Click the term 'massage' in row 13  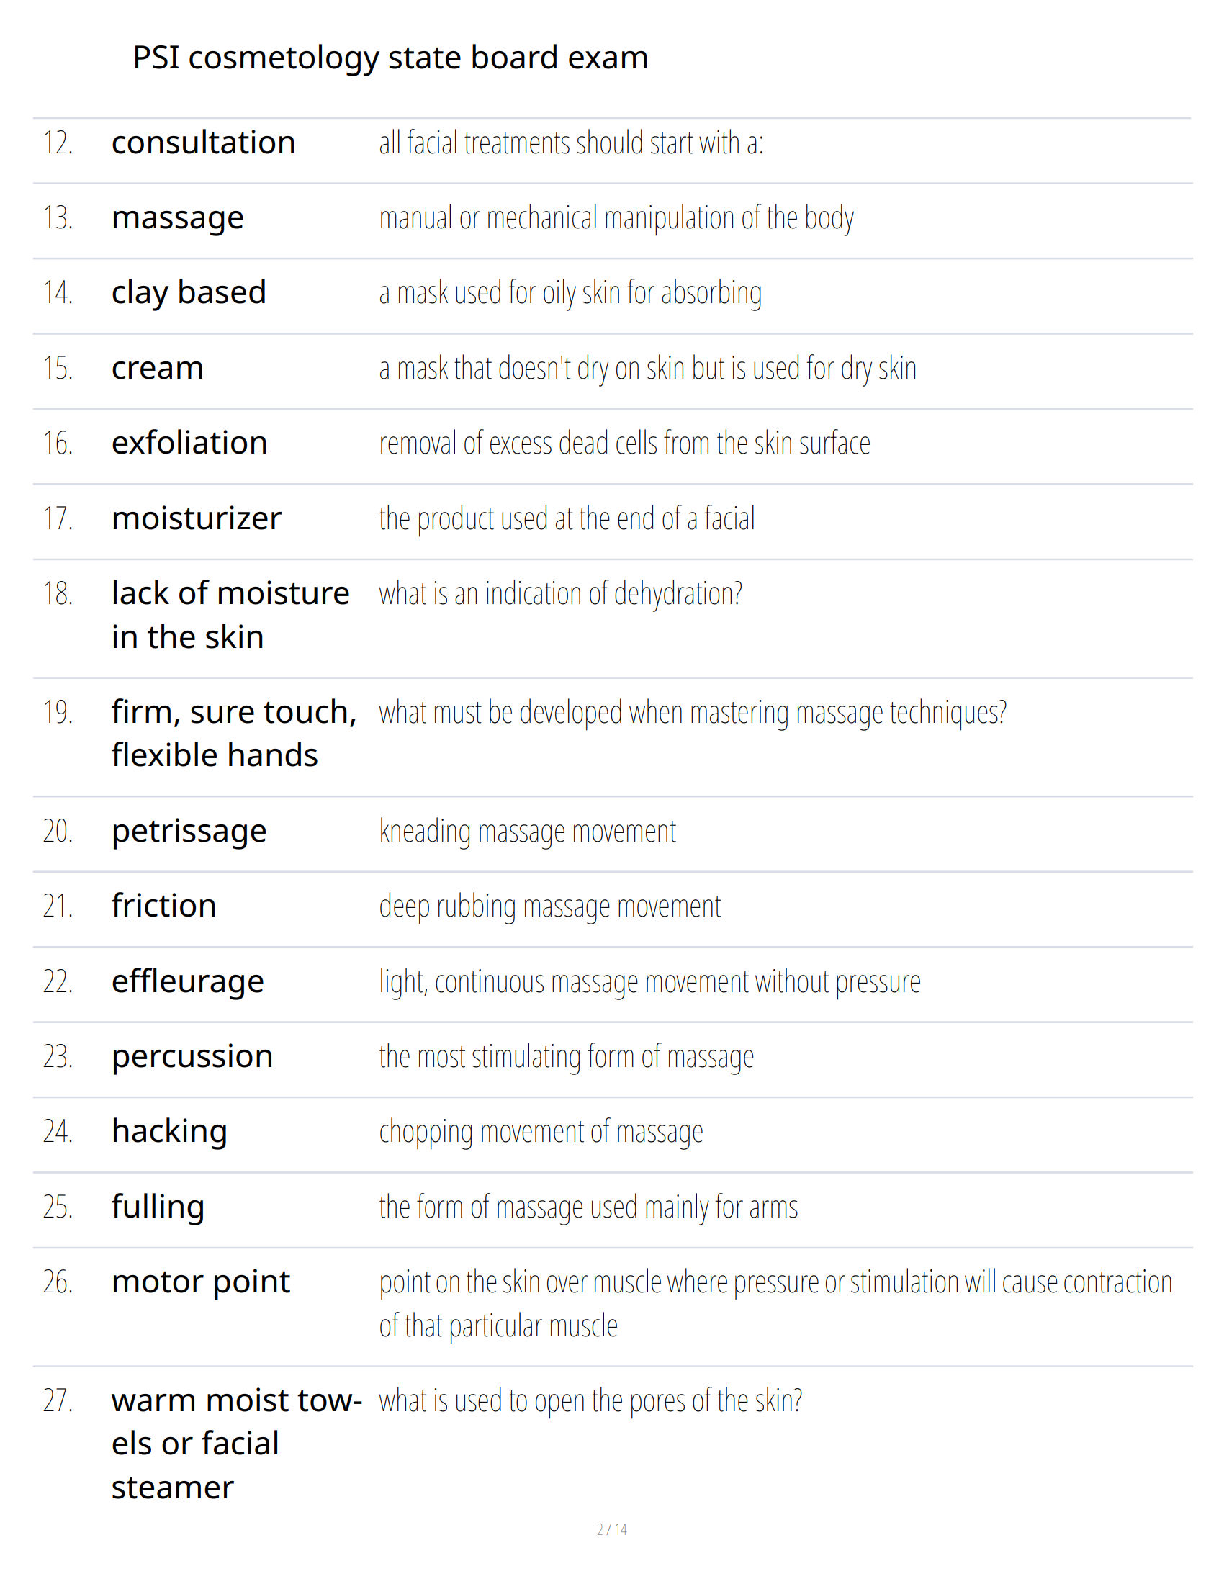(178, 218)
